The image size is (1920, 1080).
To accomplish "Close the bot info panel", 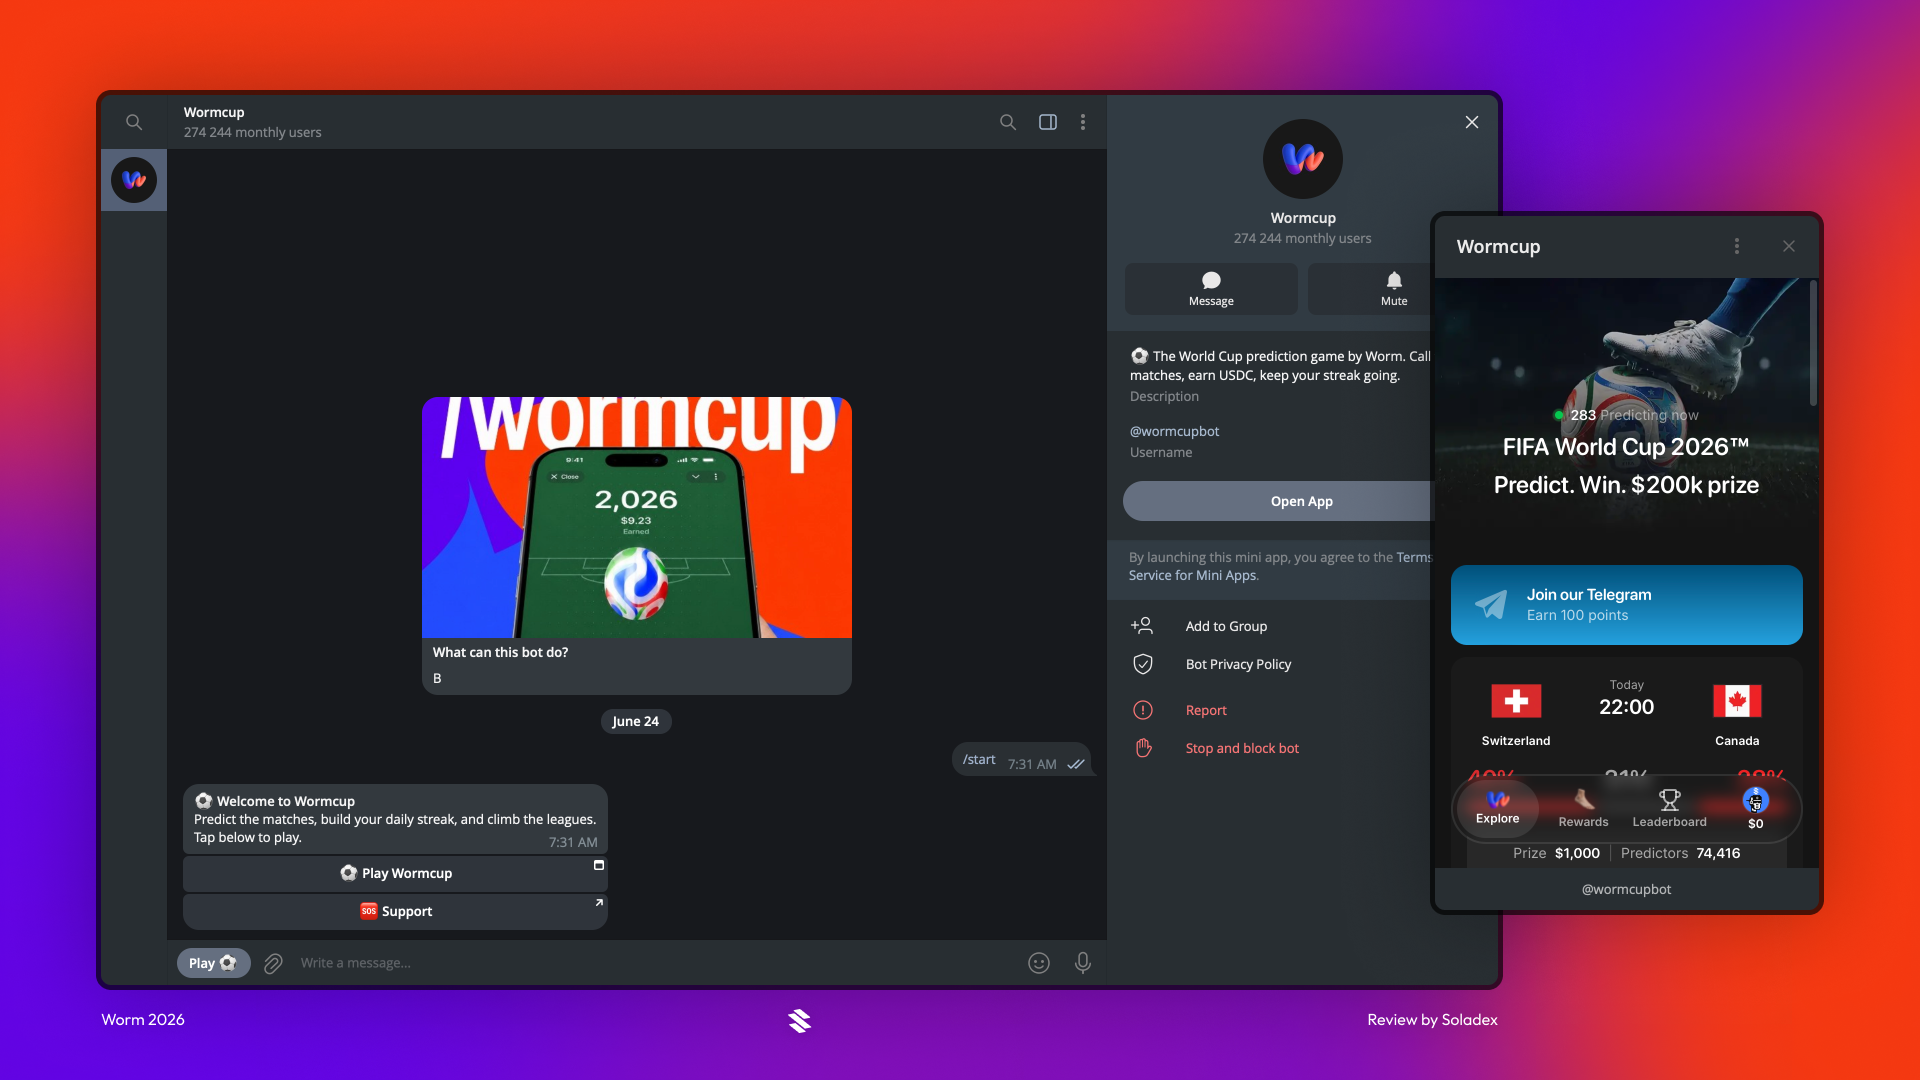I will click(1472, 122).
